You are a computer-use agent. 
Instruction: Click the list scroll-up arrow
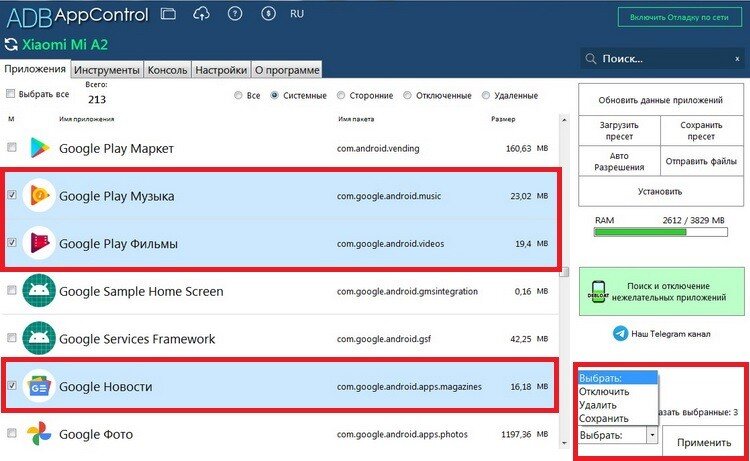(565, 120)
